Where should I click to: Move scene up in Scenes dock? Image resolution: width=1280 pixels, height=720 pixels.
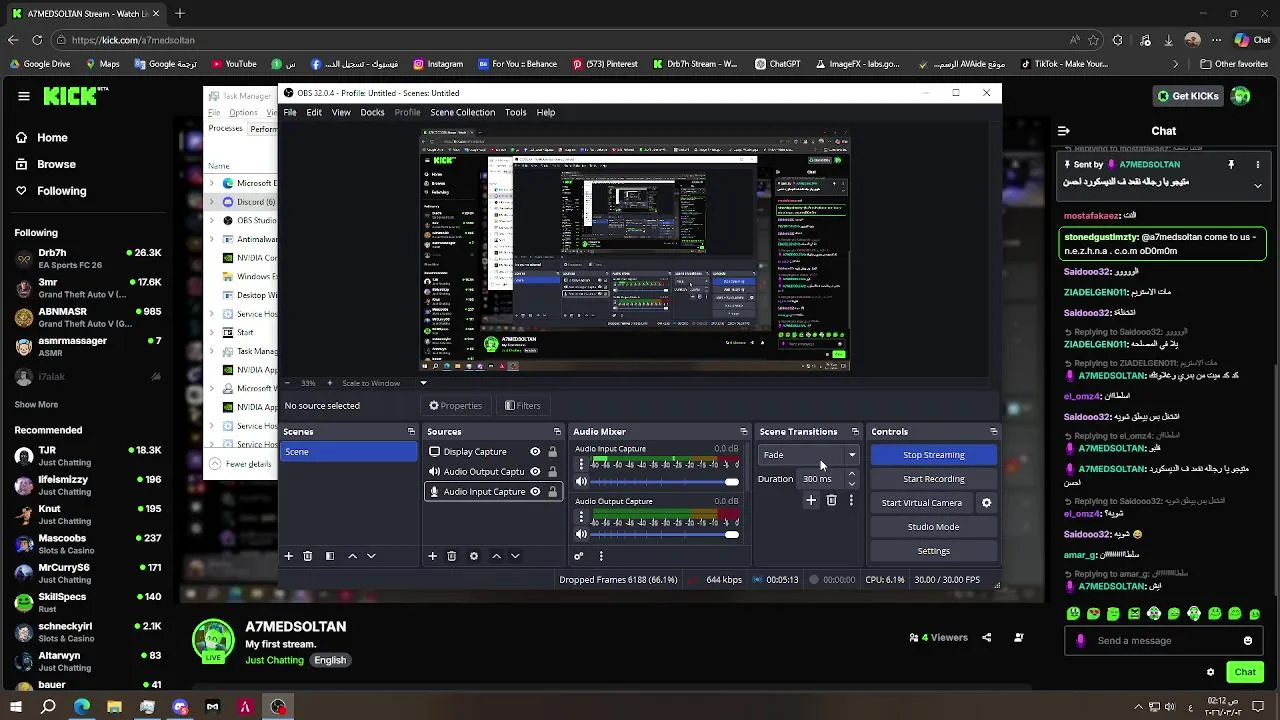(x=352, y=556)
